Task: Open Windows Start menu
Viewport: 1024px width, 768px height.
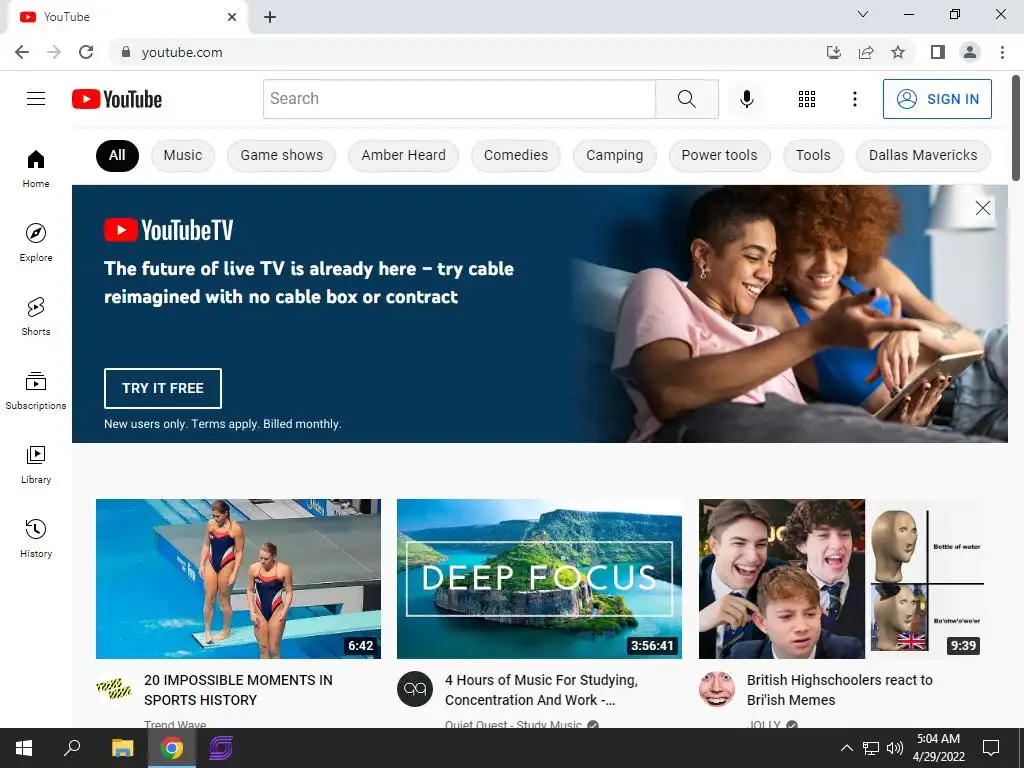Action: (24, 748)
